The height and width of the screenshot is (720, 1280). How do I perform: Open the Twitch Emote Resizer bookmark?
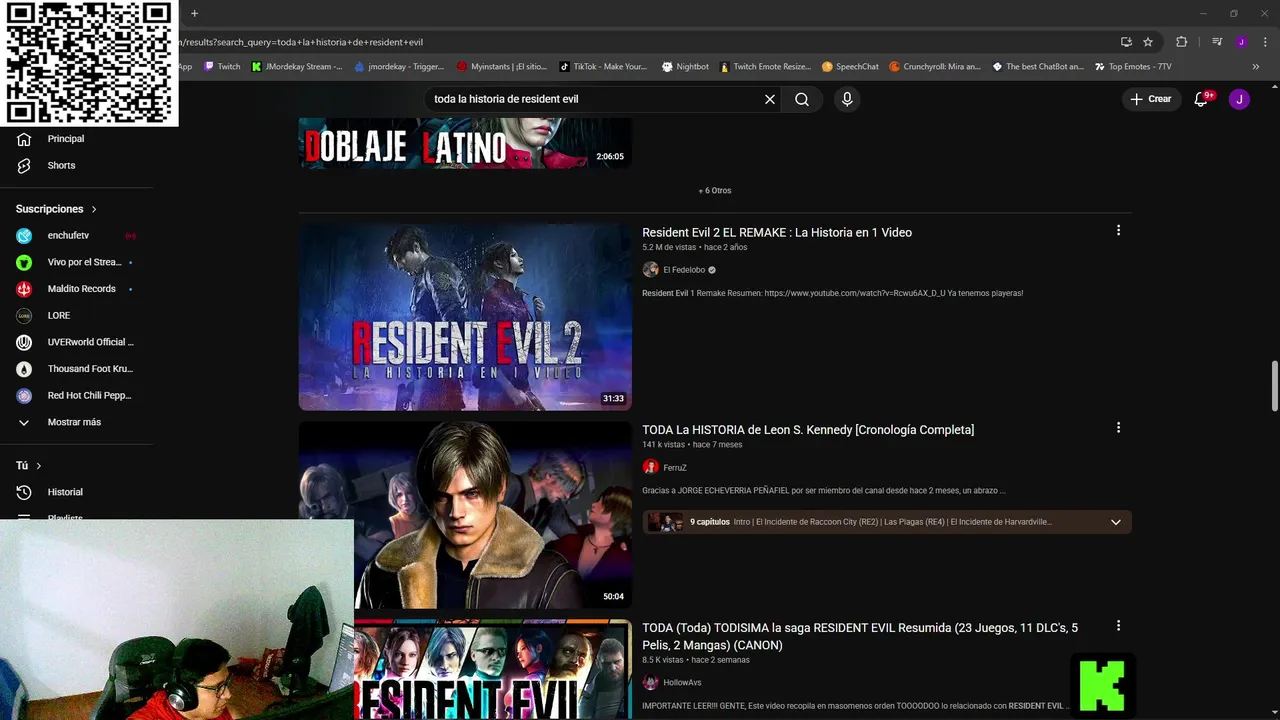pos(765,67)
